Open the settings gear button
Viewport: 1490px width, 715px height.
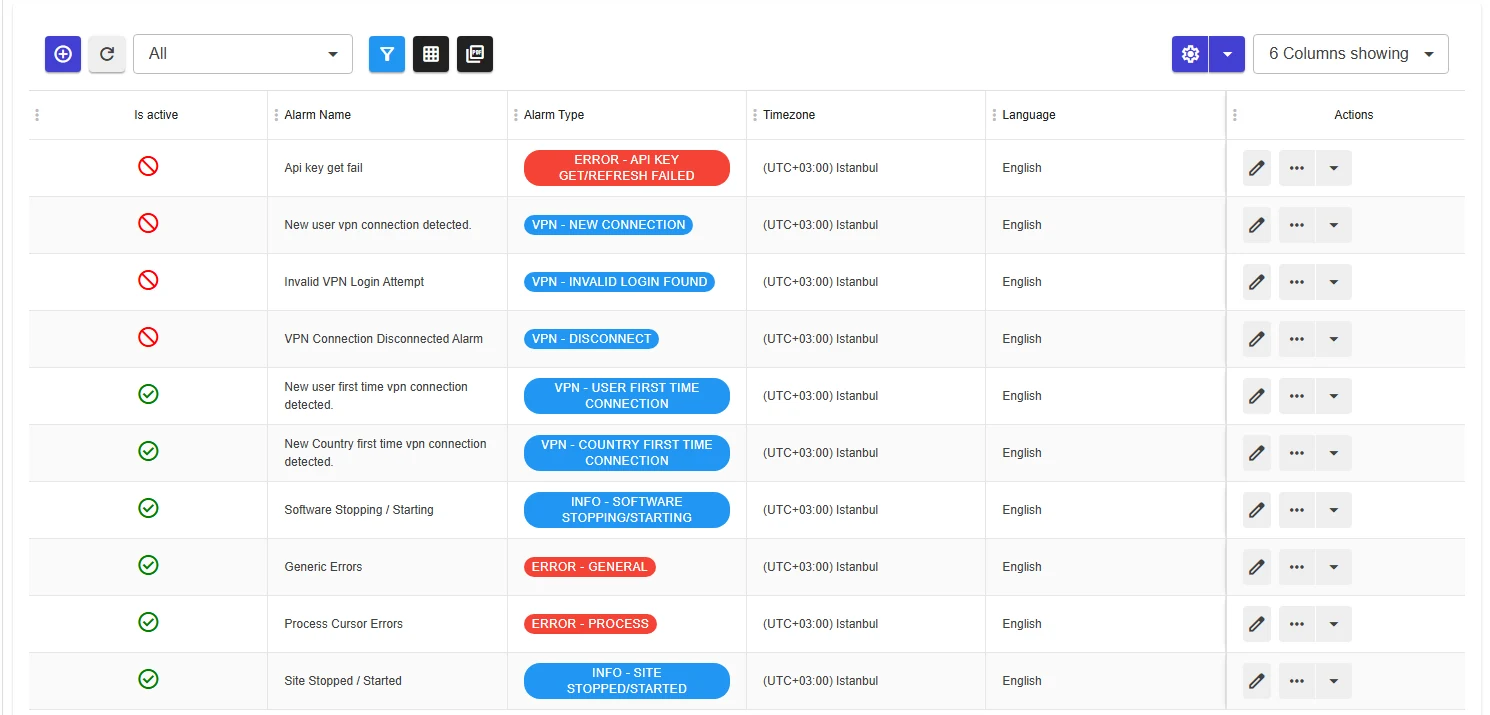point(1190,54)
